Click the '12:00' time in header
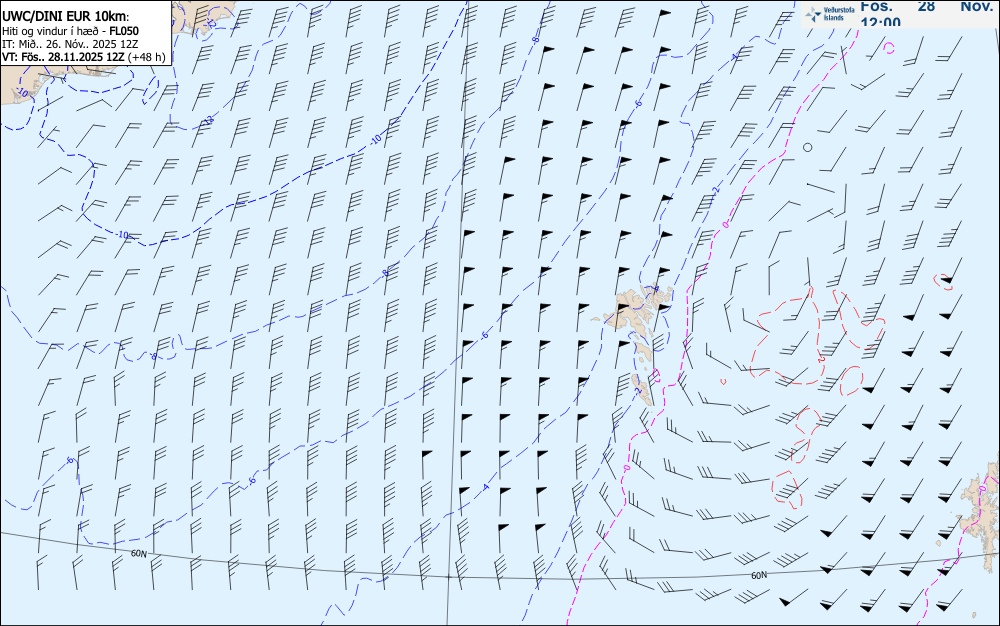The width and height of the screenshot is (1000, 626). pyautogui.click(x=881, y=22)
